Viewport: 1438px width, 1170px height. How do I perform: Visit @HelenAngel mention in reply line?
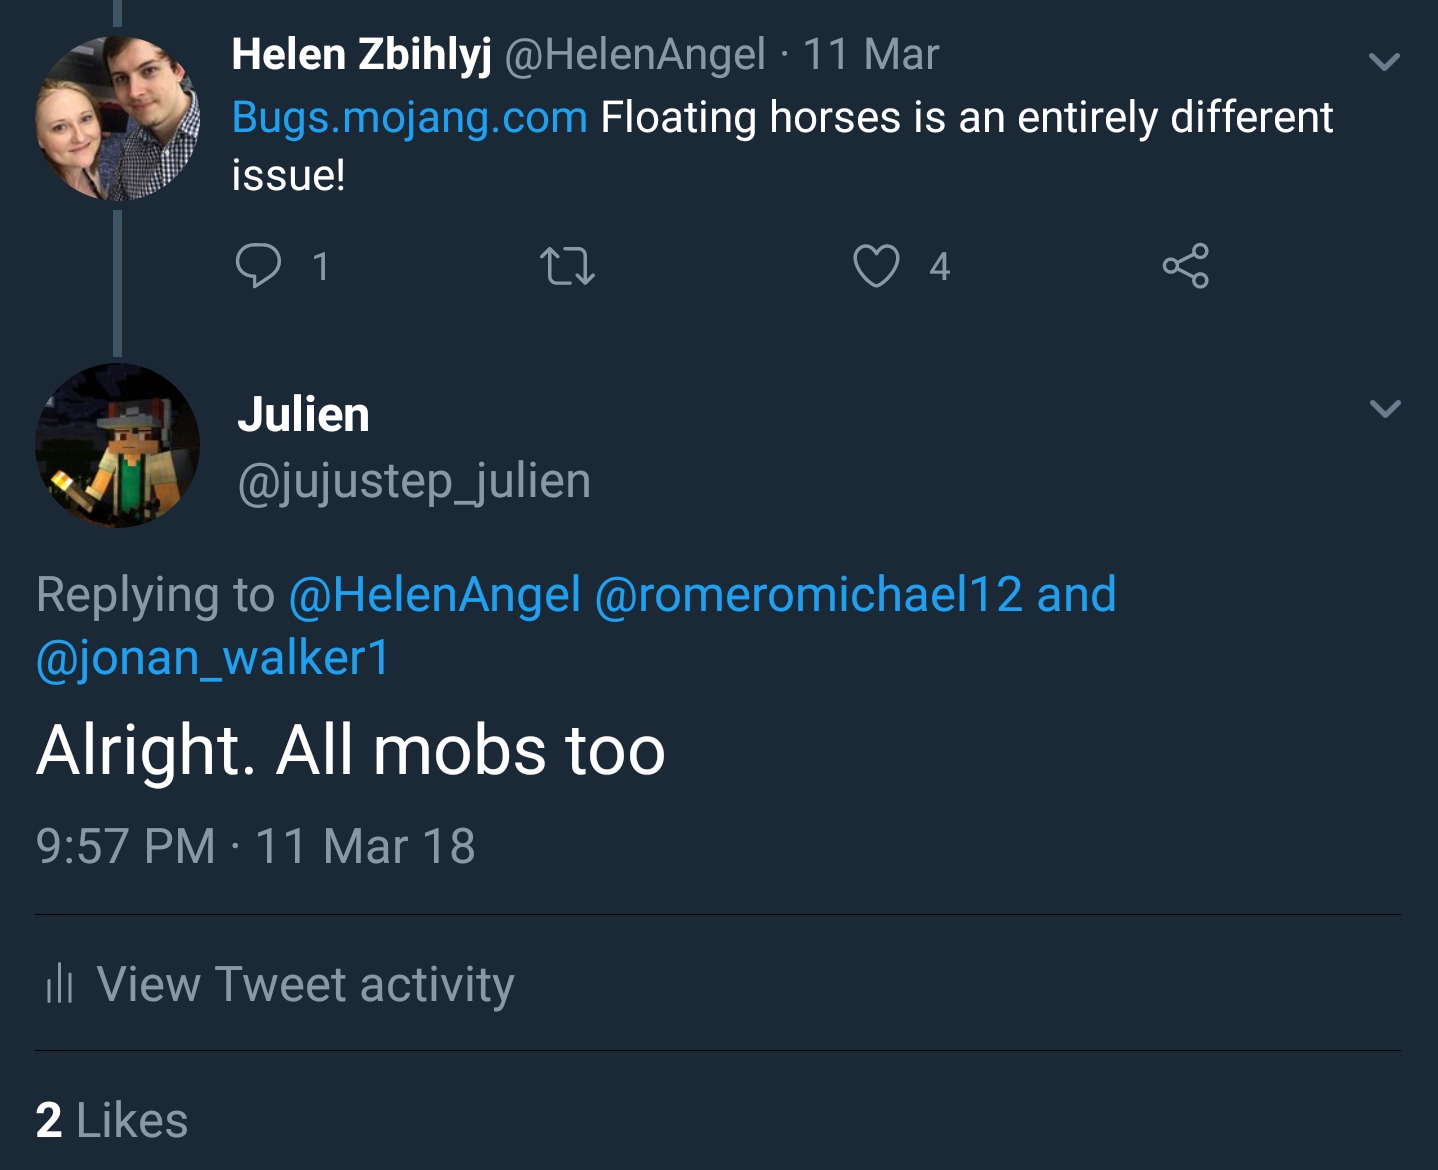(x=435, y=595)
